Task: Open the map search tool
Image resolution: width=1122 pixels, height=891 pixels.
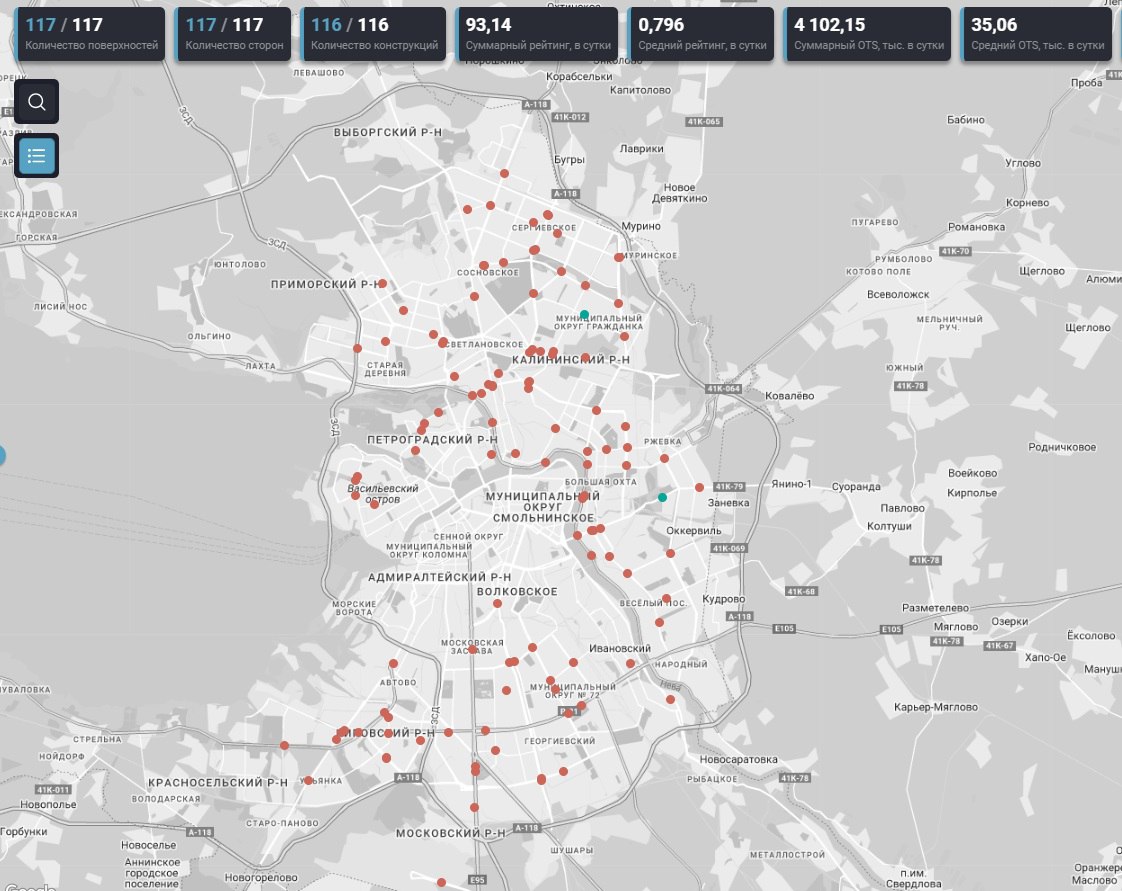Action: pos(36,102)
